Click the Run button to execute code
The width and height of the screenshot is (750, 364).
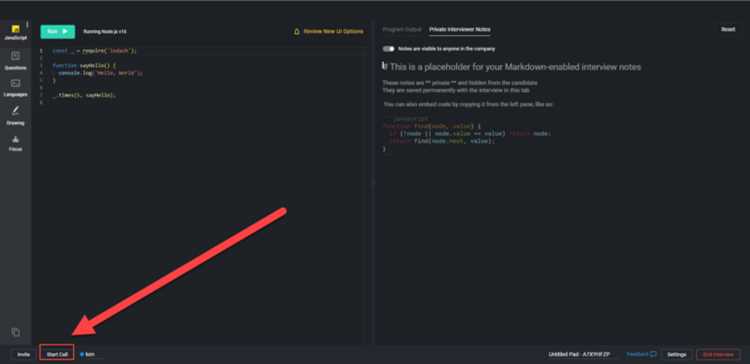tap(57, 32)
